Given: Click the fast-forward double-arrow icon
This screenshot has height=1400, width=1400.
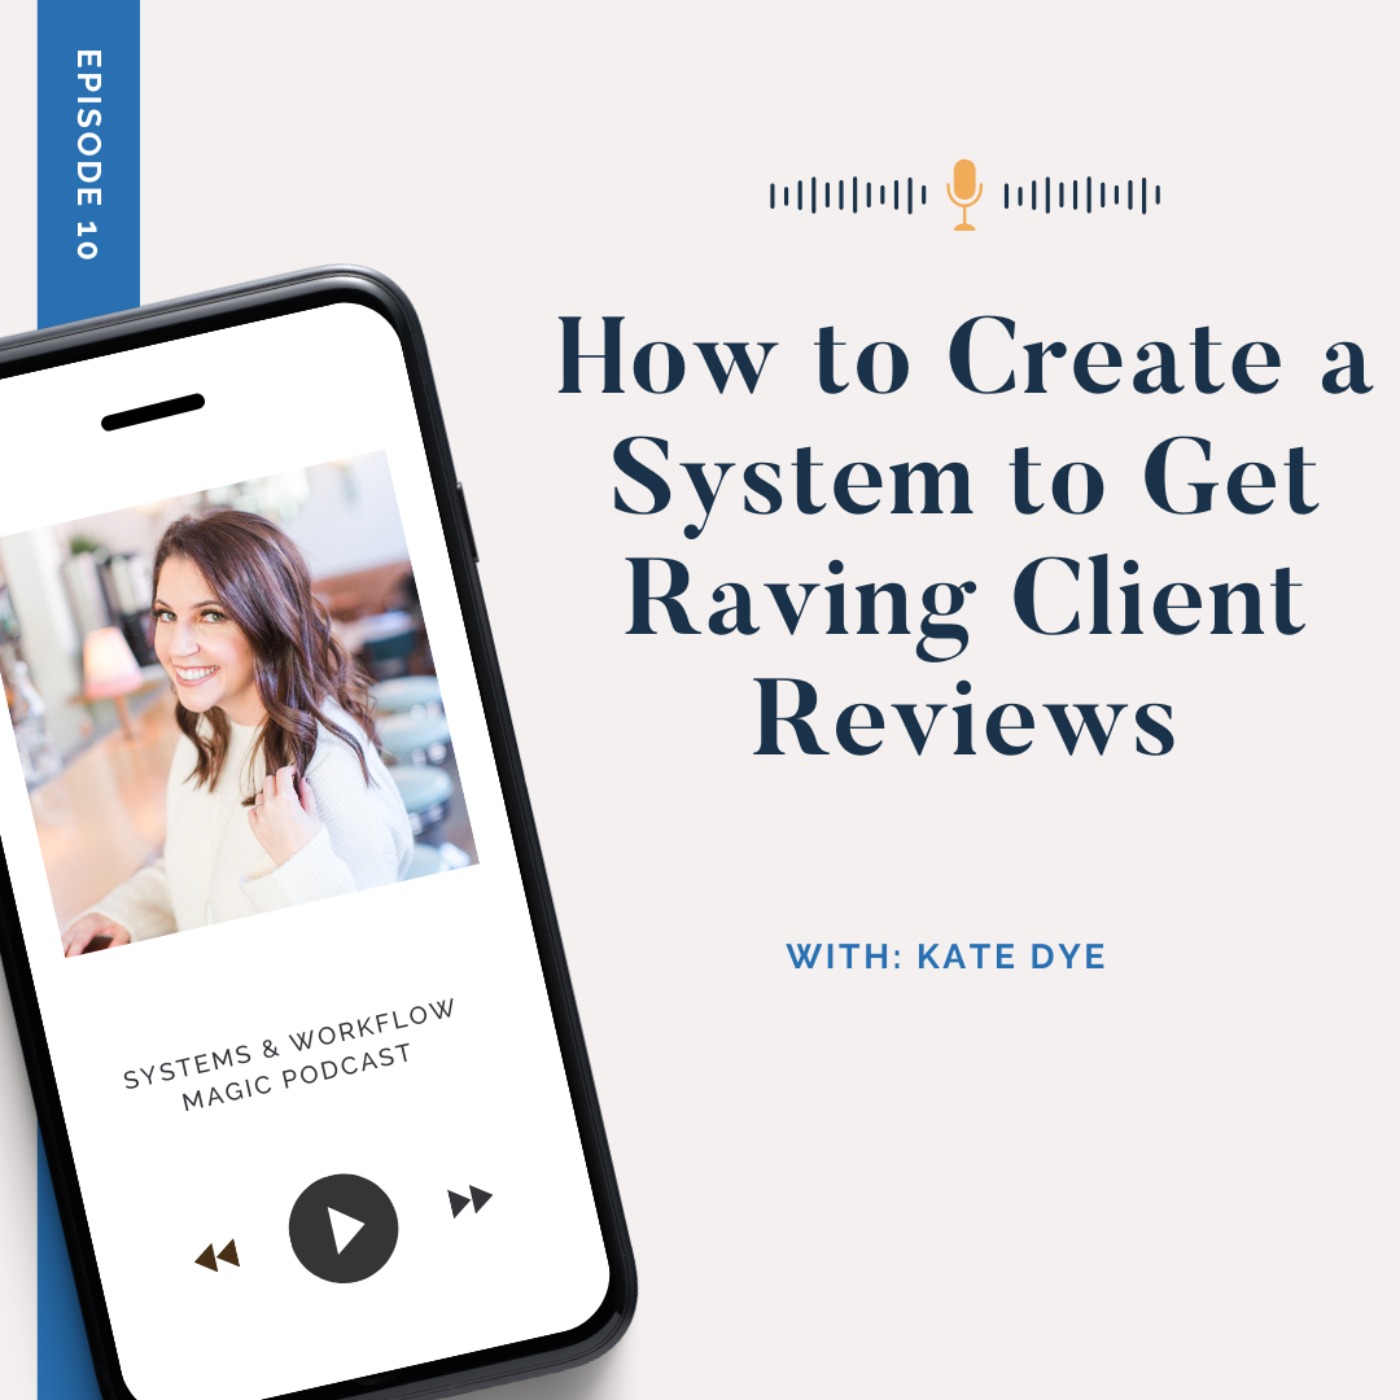Looking at the screenshot, I should pyautogui.click(x=470, y=1200).
